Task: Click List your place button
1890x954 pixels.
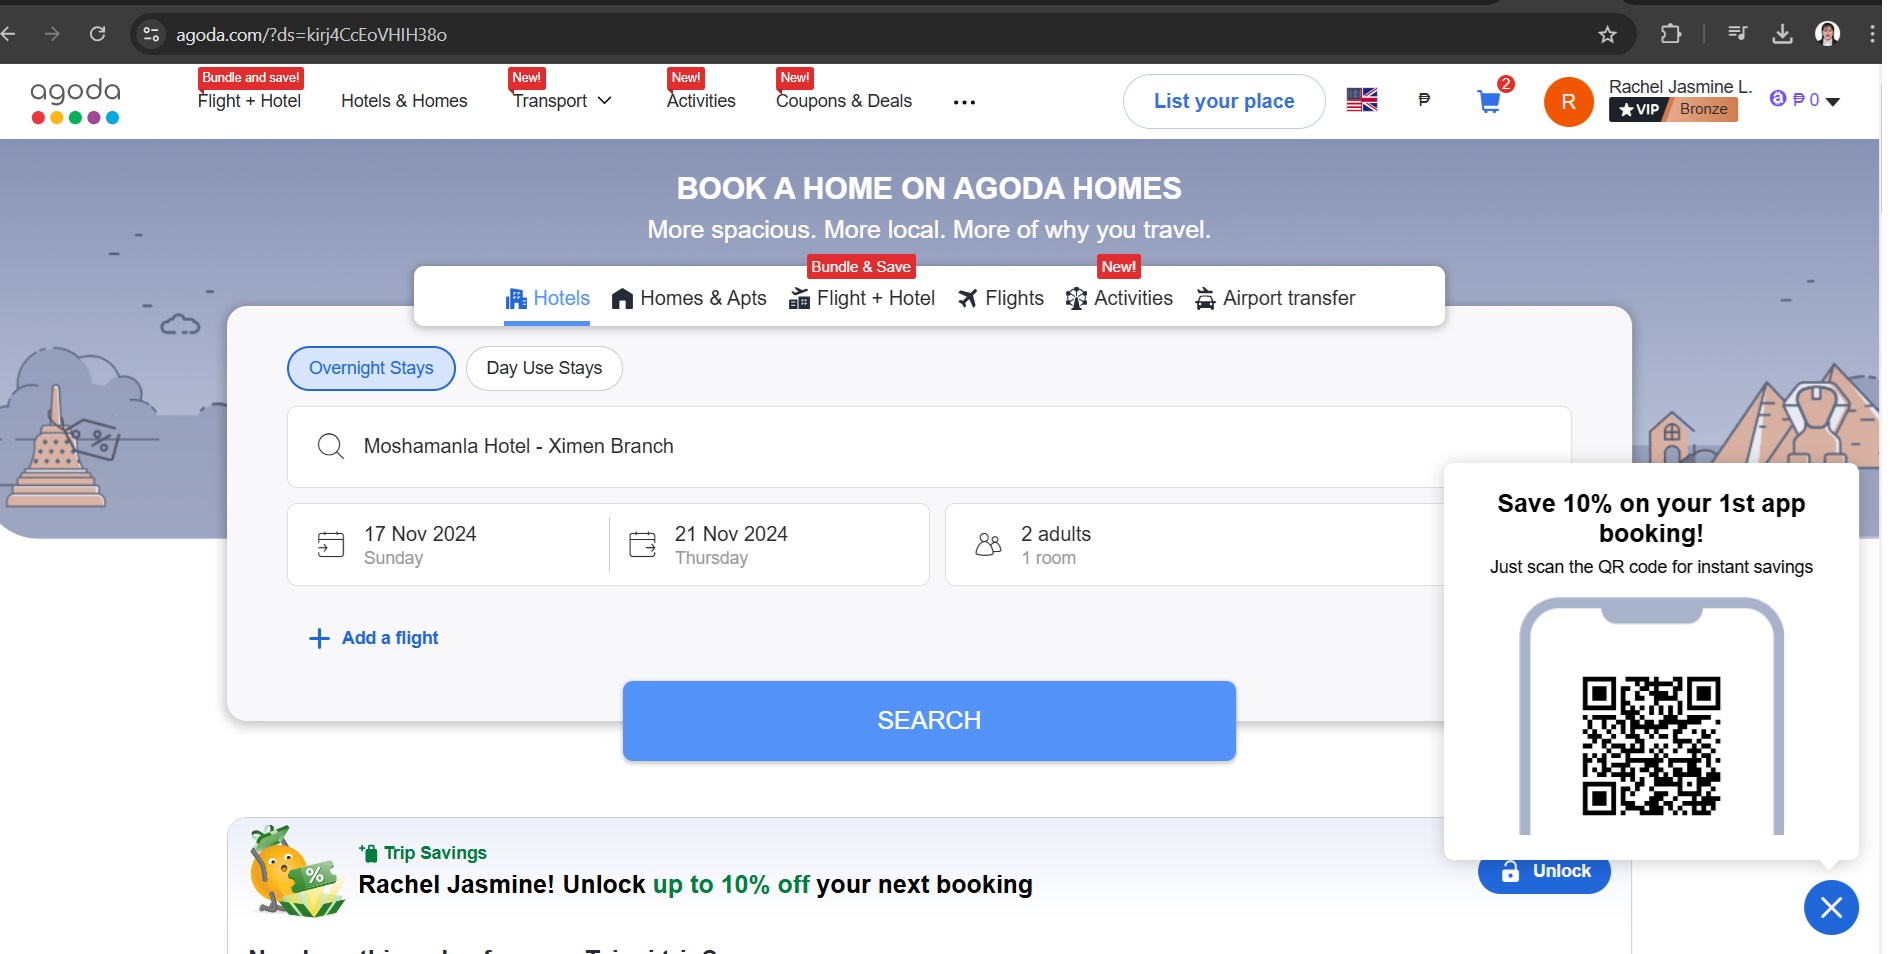Action: pyautogui.click(x=1224, y=101)
